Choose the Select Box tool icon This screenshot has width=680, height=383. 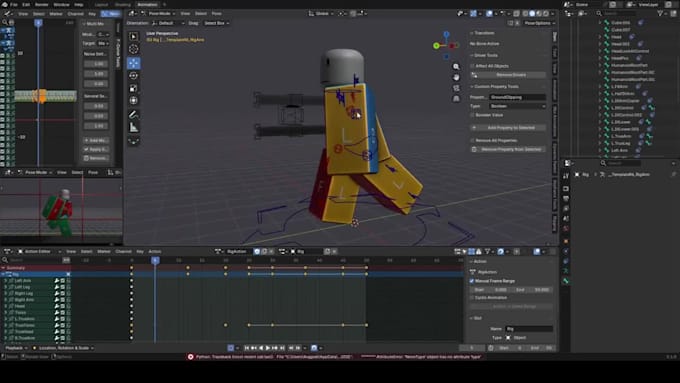134,37
